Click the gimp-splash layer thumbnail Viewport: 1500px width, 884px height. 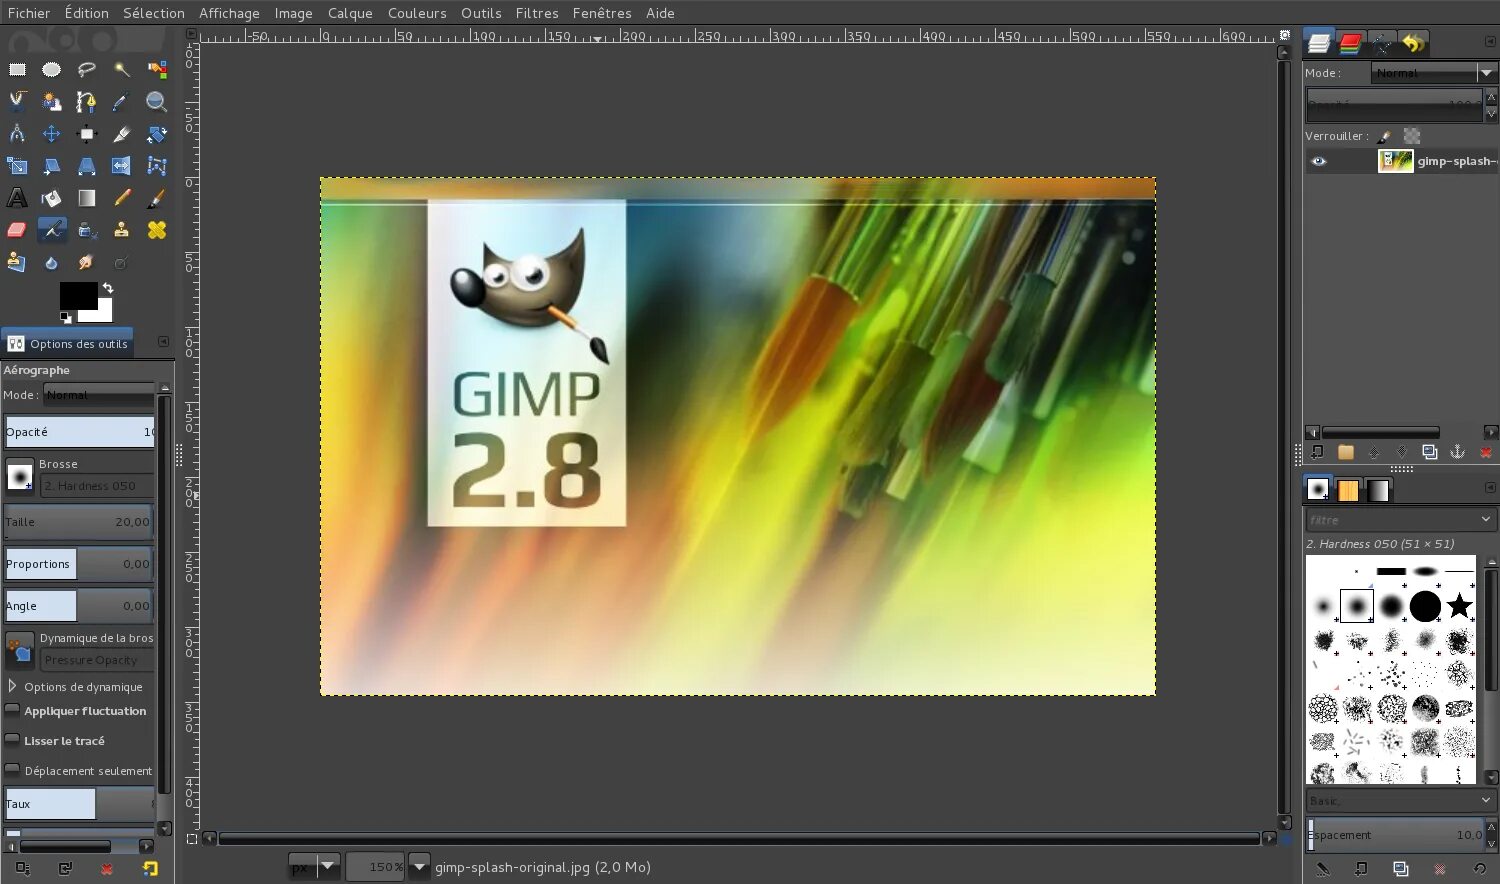tap(1395, 161)
